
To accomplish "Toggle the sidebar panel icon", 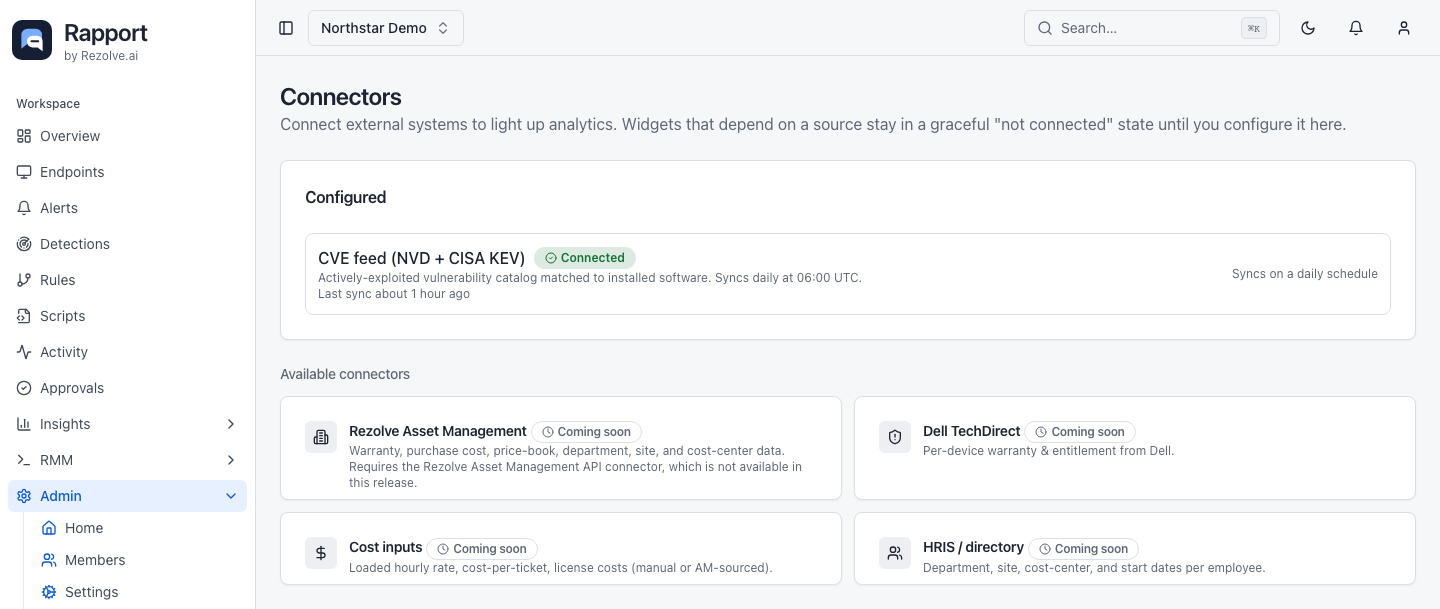I will tap(286, 28).
